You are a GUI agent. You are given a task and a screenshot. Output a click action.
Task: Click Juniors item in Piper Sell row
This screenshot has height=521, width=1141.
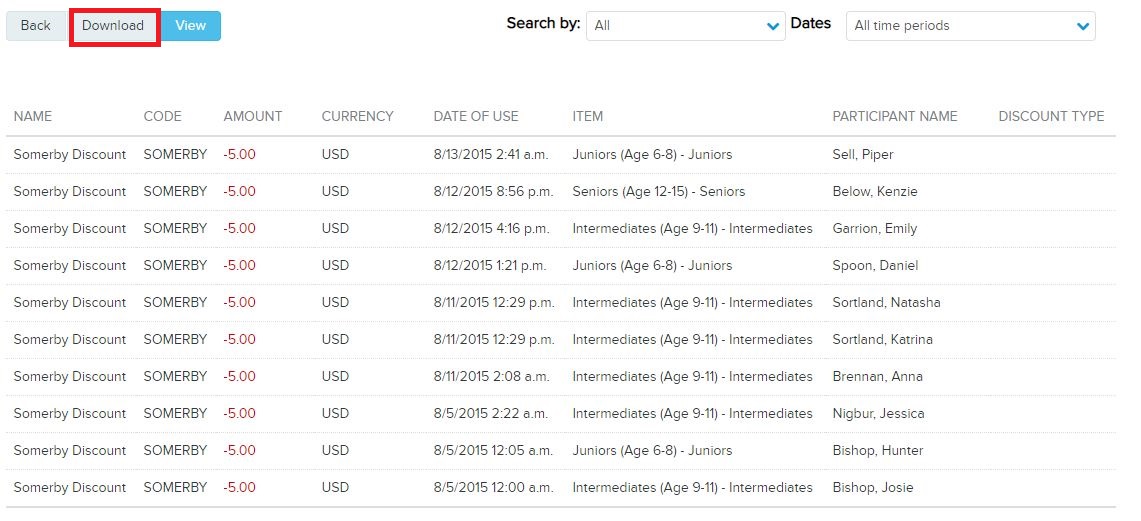[652, 154]
